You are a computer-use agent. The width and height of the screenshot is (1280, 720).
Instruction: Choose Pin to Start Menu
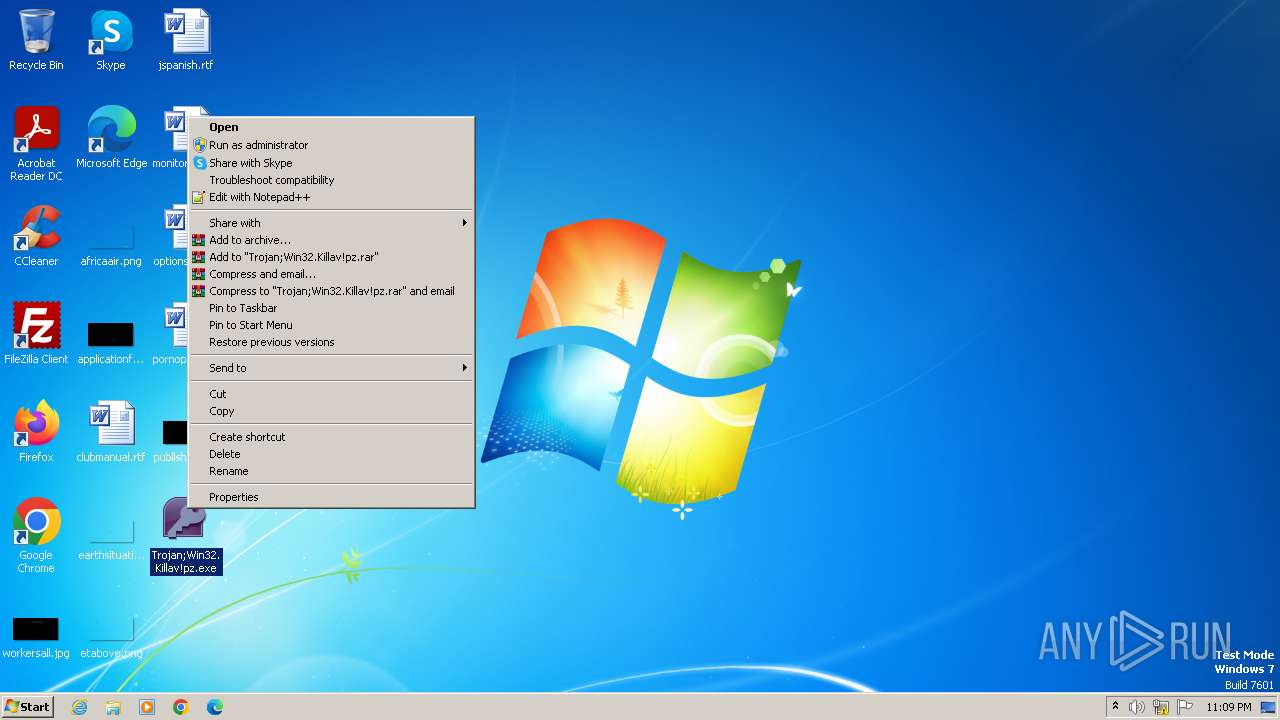[x=331, y=325]
